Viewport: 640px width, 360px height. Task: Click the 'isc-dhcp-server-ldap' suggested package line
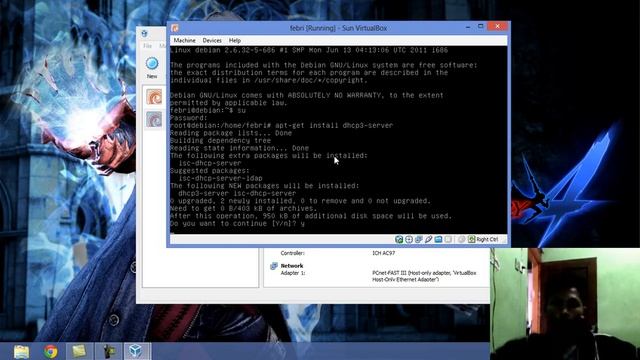[220, 178]
